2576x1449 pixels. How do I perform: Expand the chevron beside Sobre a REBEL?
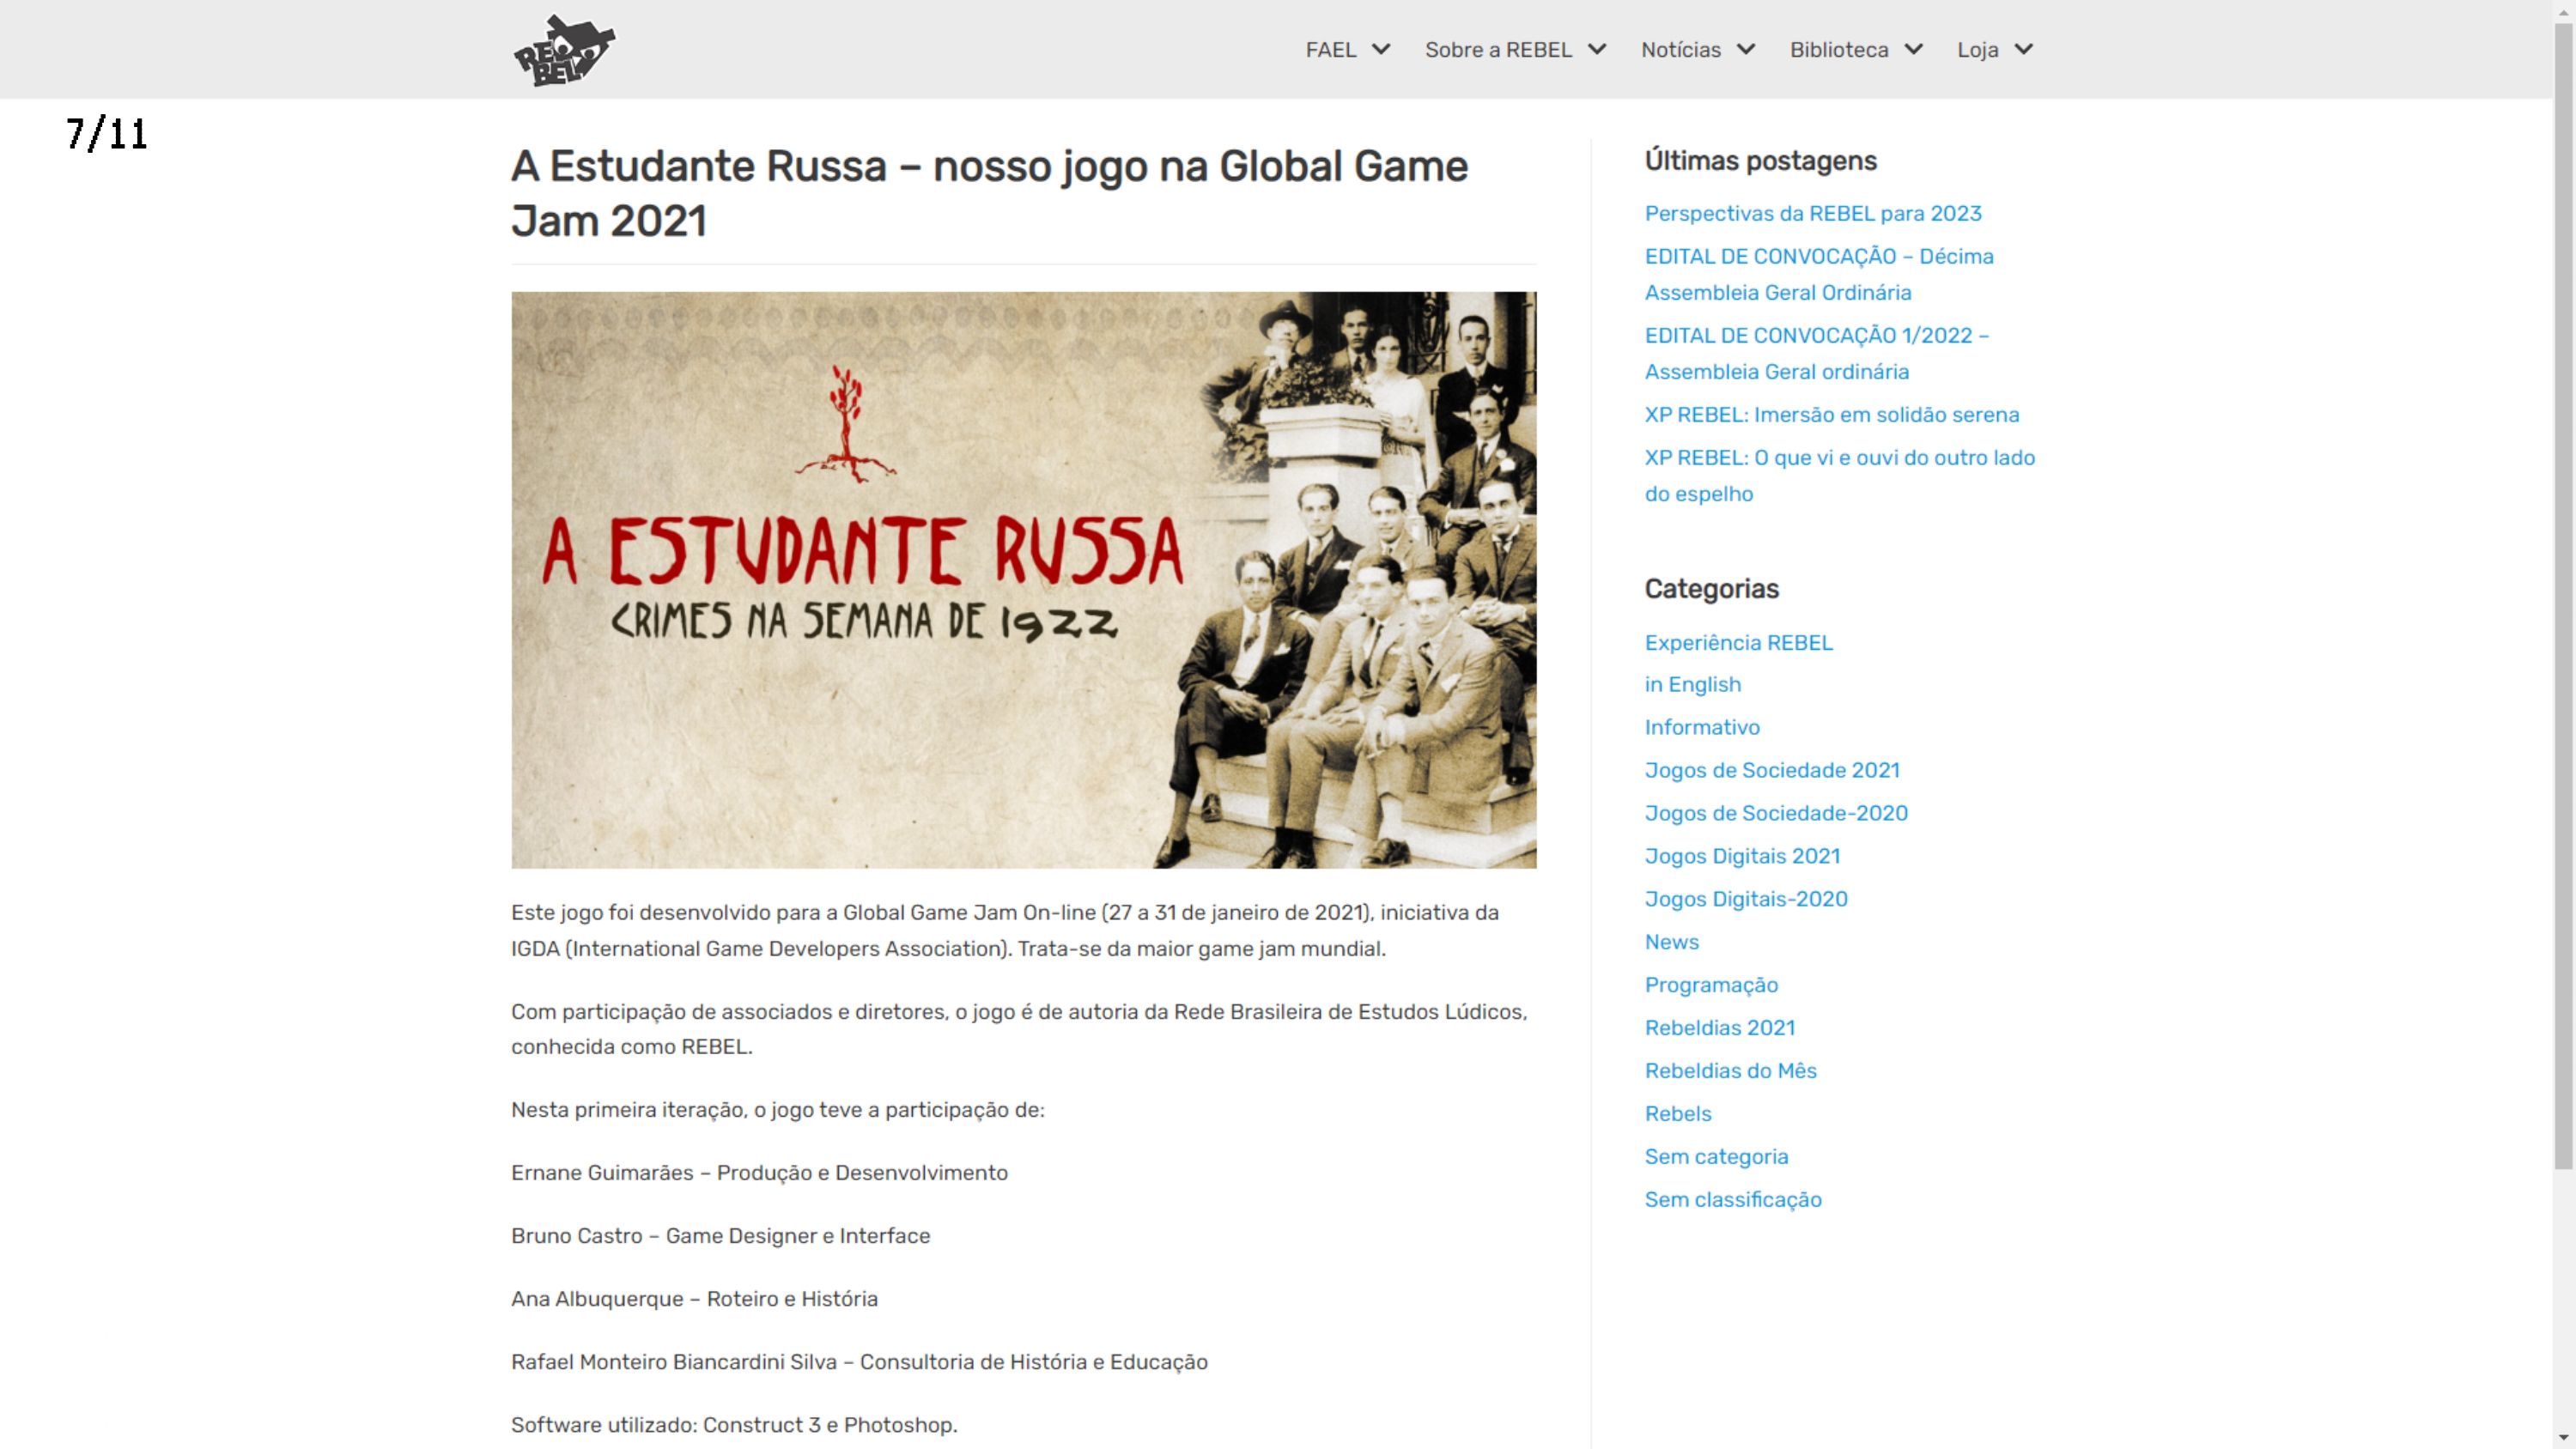tap(1597, 49)
